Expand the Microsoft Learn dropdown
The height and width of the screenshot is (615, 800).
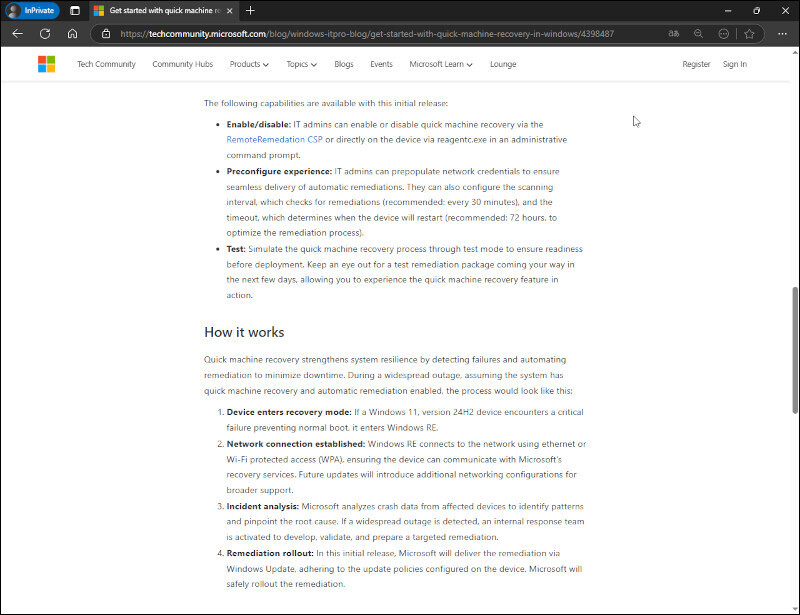pos(441,64)
